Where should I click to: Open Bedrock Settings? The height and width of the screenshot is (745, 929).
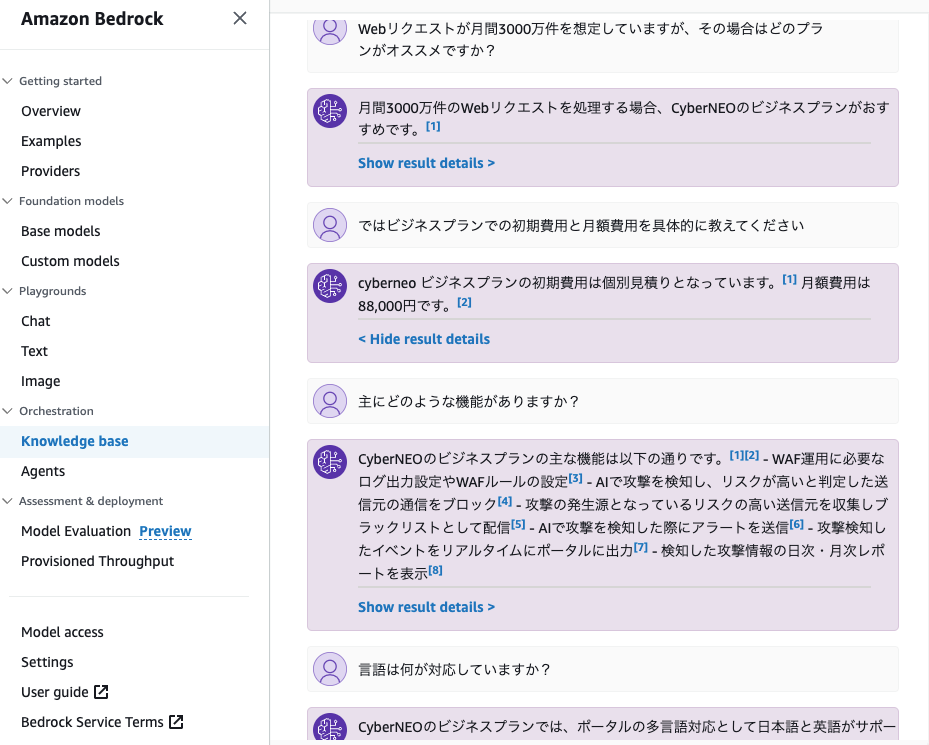point(47,662)
